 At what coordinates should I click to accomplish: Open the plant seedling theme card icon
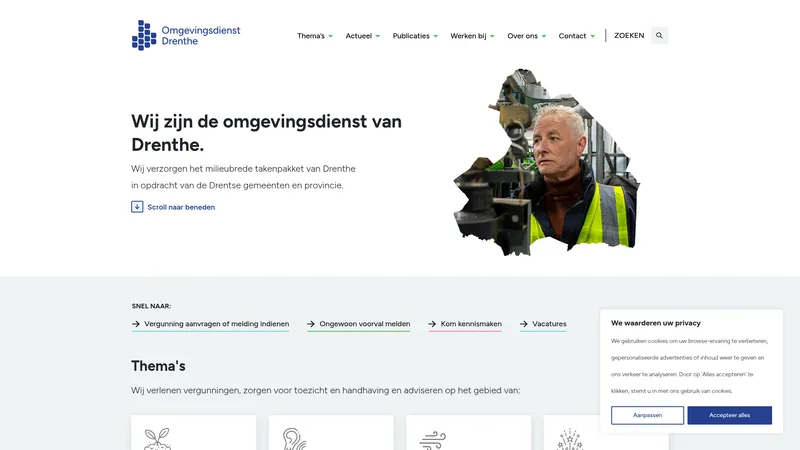point(157,439)
